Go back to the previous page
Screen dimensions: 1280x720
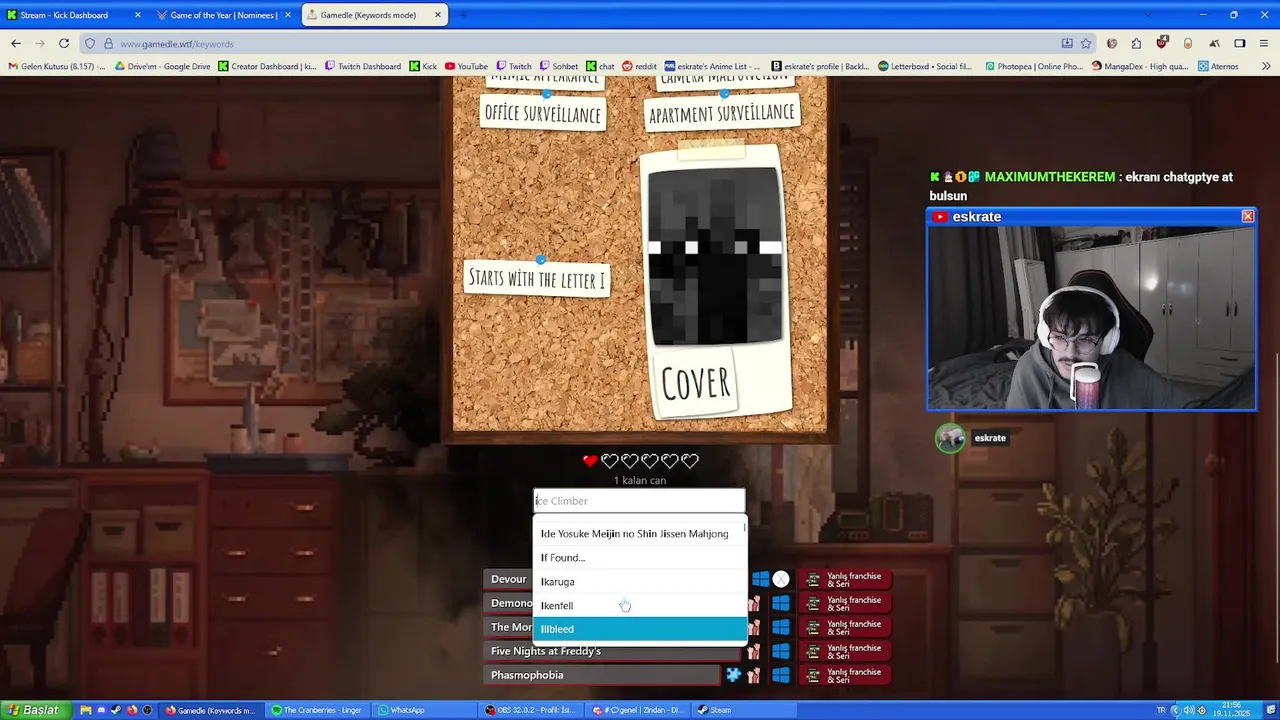(16, 43)
